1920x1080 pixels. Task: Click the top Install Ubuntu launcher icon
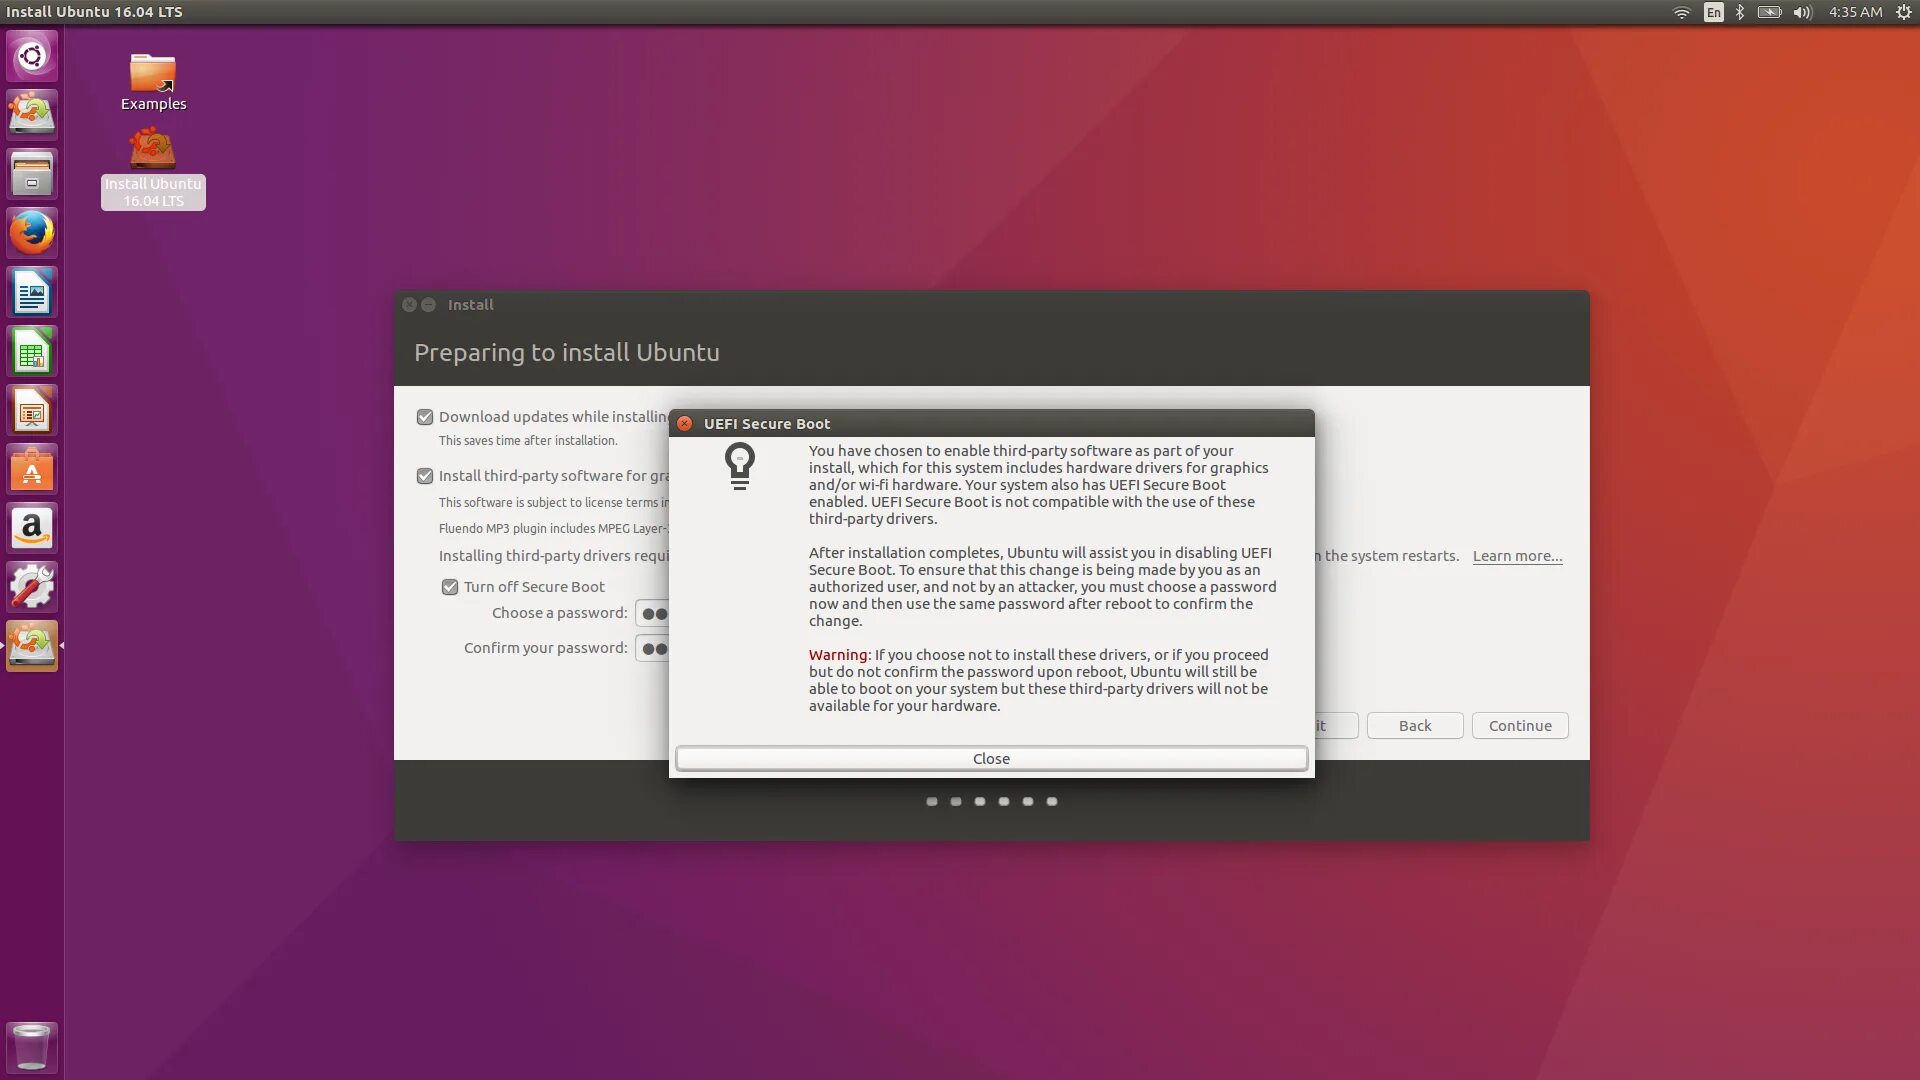(32, 115)
